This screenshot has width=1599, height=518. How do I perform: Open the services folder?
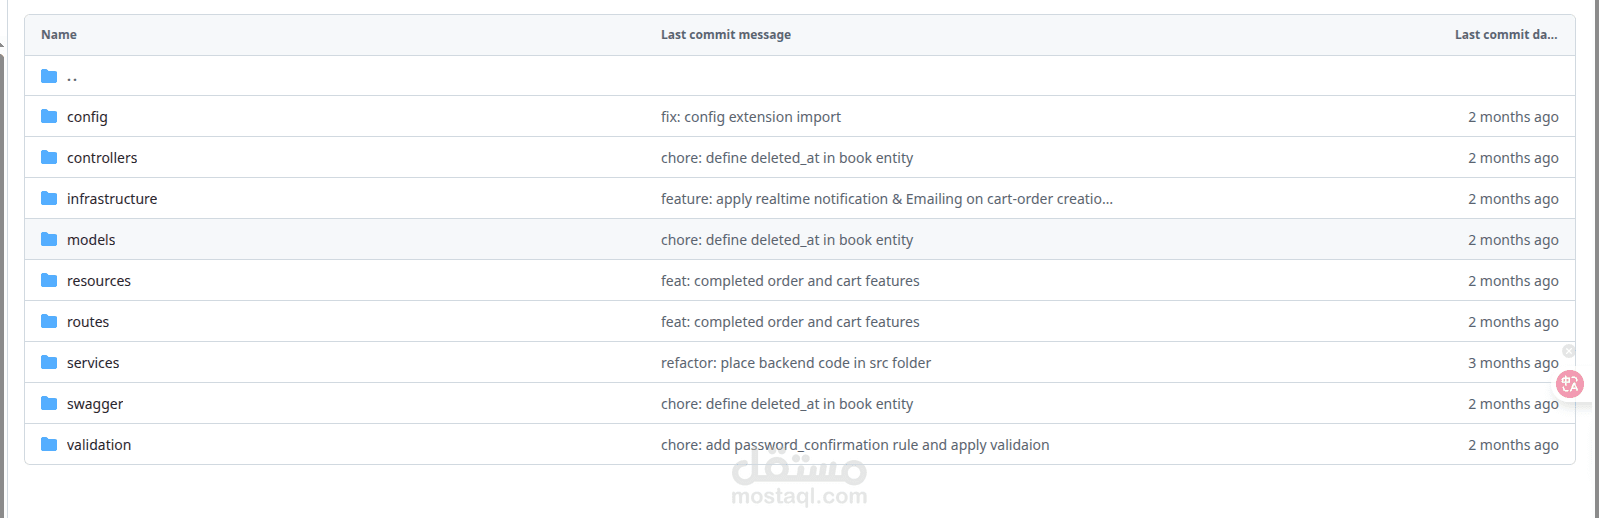pyautogui.click(x=93, y=363)
